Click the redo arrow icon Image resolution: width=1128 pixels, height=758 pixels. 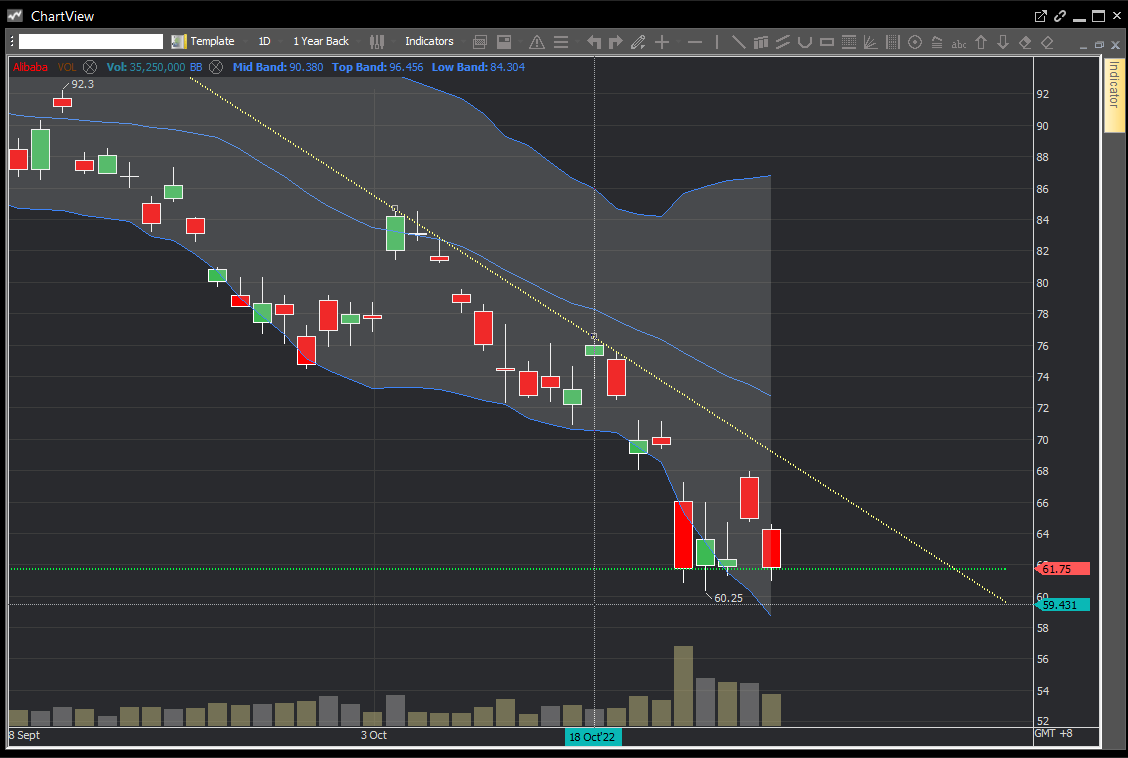[x=614, y=42]
